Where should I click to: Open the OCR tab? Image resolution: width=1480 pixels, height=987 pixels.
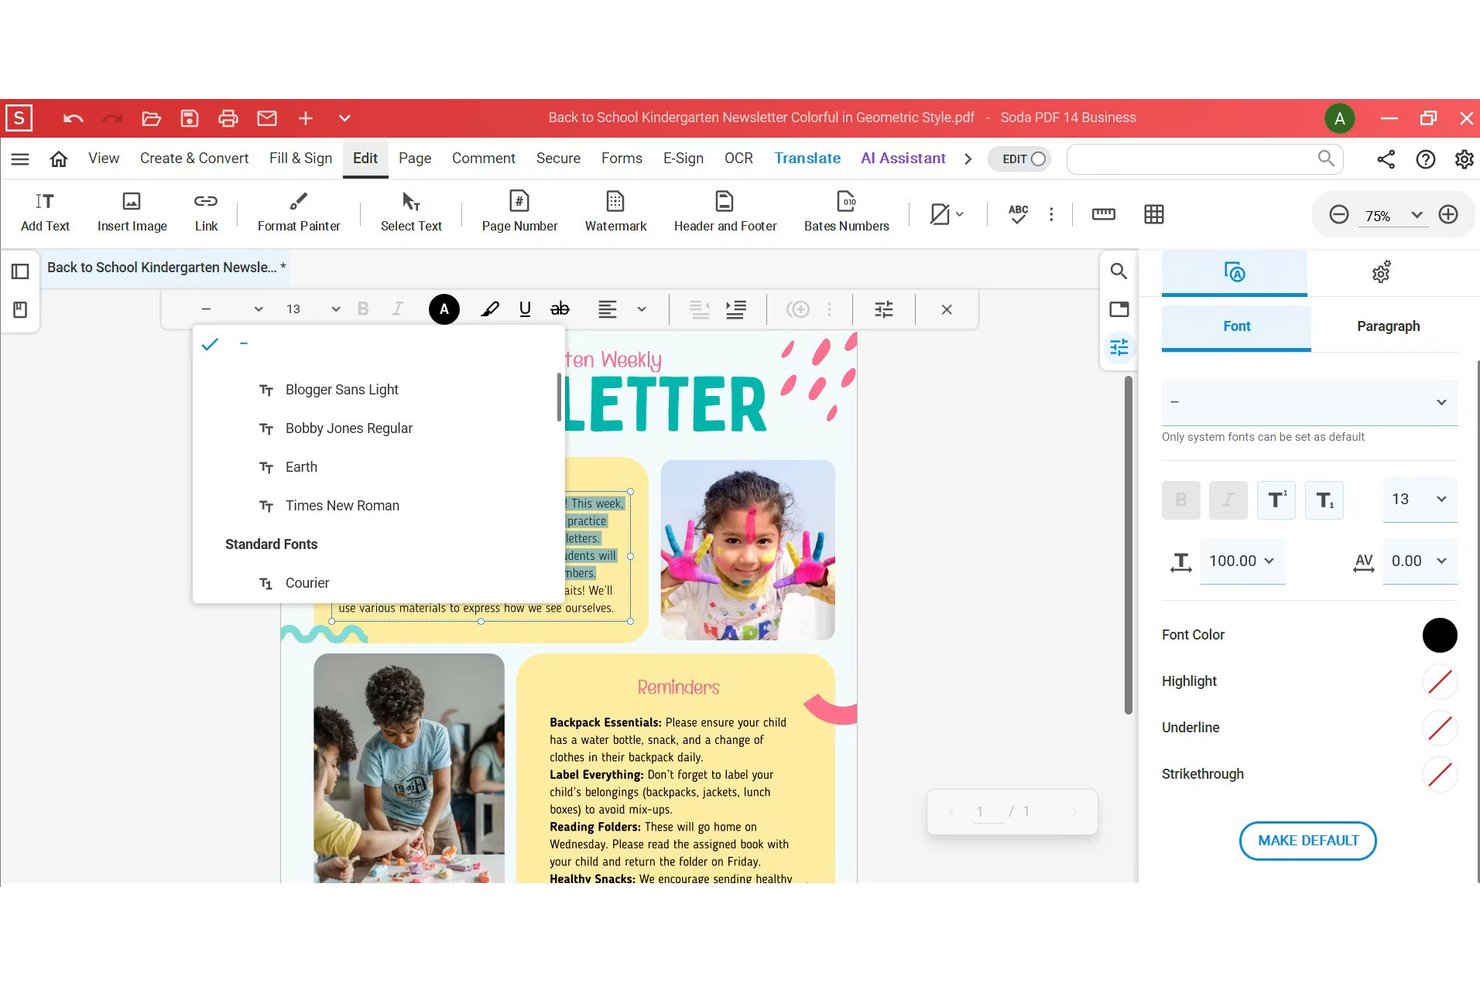[x=739, y=158]
